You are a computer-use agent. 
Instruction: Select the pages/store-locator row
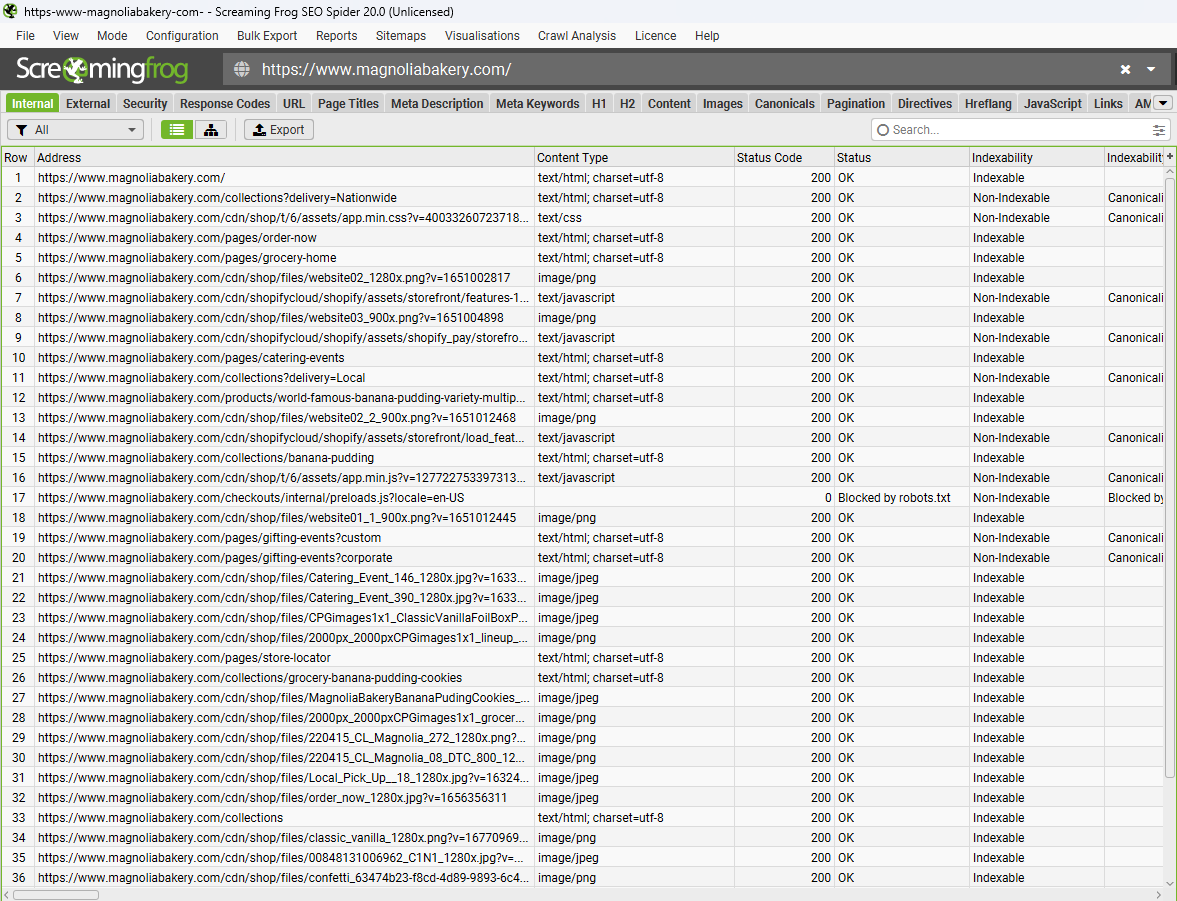[x=184, y=658]
